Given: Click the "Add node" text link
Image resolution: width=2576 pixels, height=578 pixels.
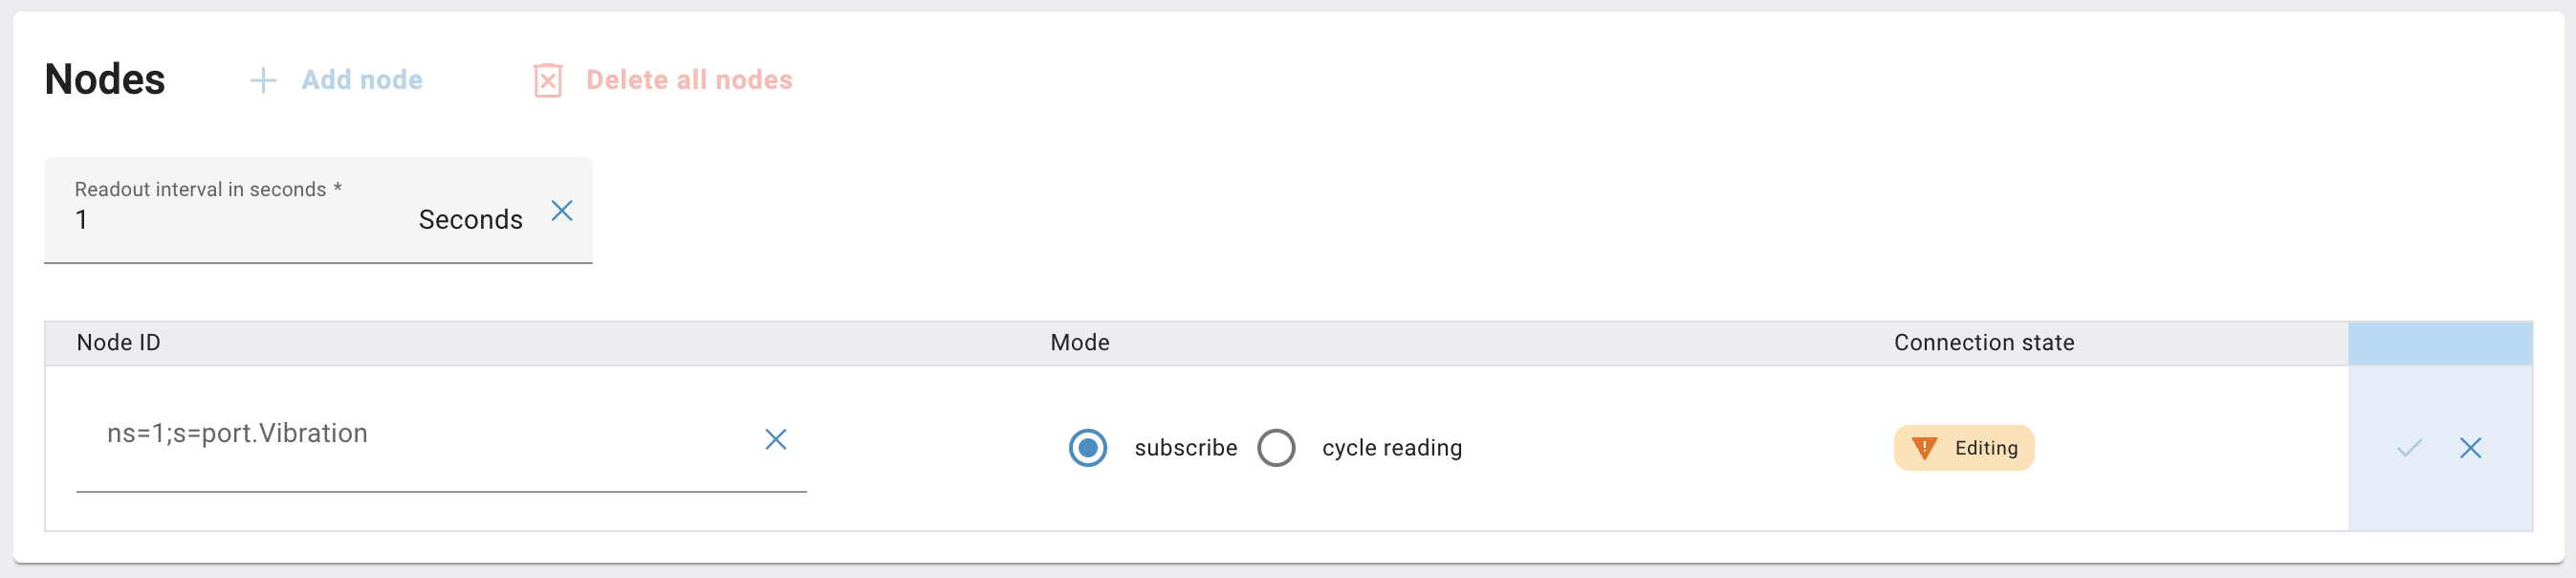Looking at the screenshot, I should [x=362, y=80].
